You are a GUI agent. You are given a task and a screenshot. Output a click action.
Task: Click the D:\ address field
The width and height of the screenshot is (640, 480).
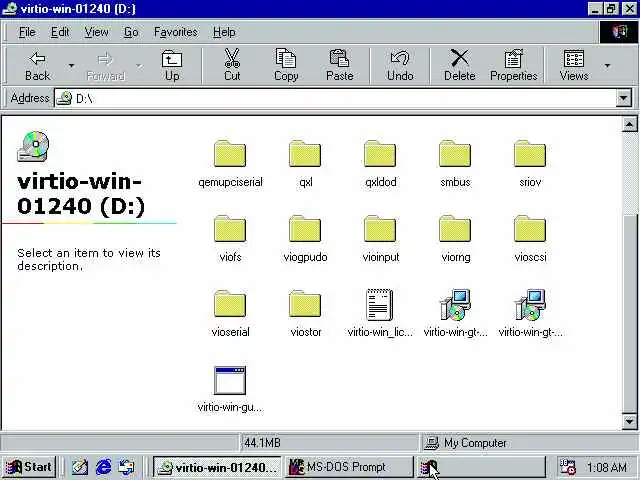tap(336, 98)
